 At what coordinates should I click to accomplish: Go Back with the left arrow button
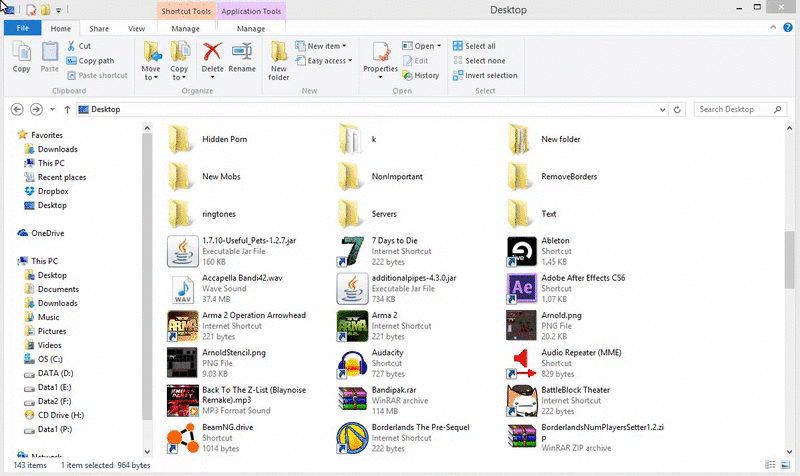tap(17, 109)
